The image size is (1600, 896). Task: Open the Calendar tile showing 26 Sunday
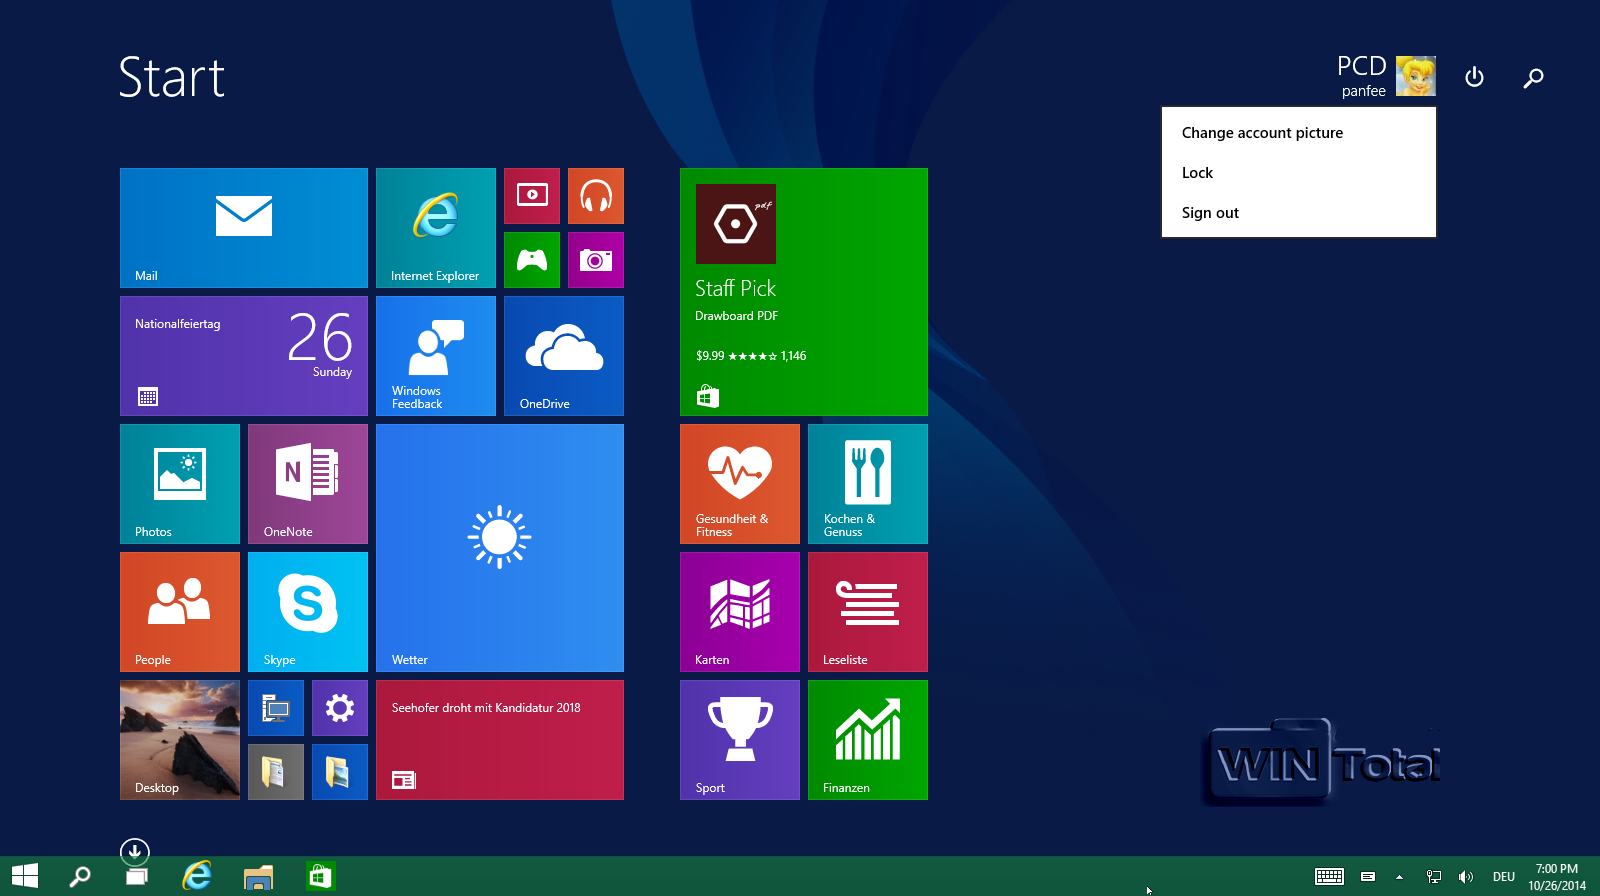pyautogui.click(x=244, y=356)
